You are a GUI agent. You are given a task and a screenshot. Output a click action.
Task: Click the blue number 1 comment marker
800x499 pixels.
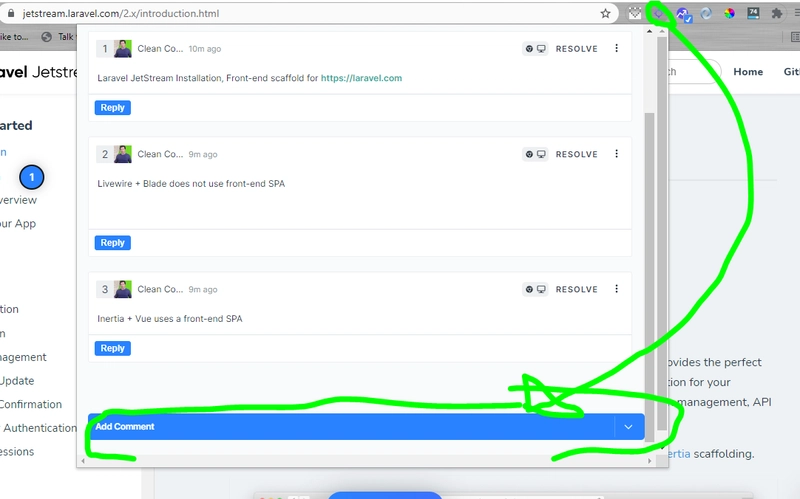pos(32,177)
